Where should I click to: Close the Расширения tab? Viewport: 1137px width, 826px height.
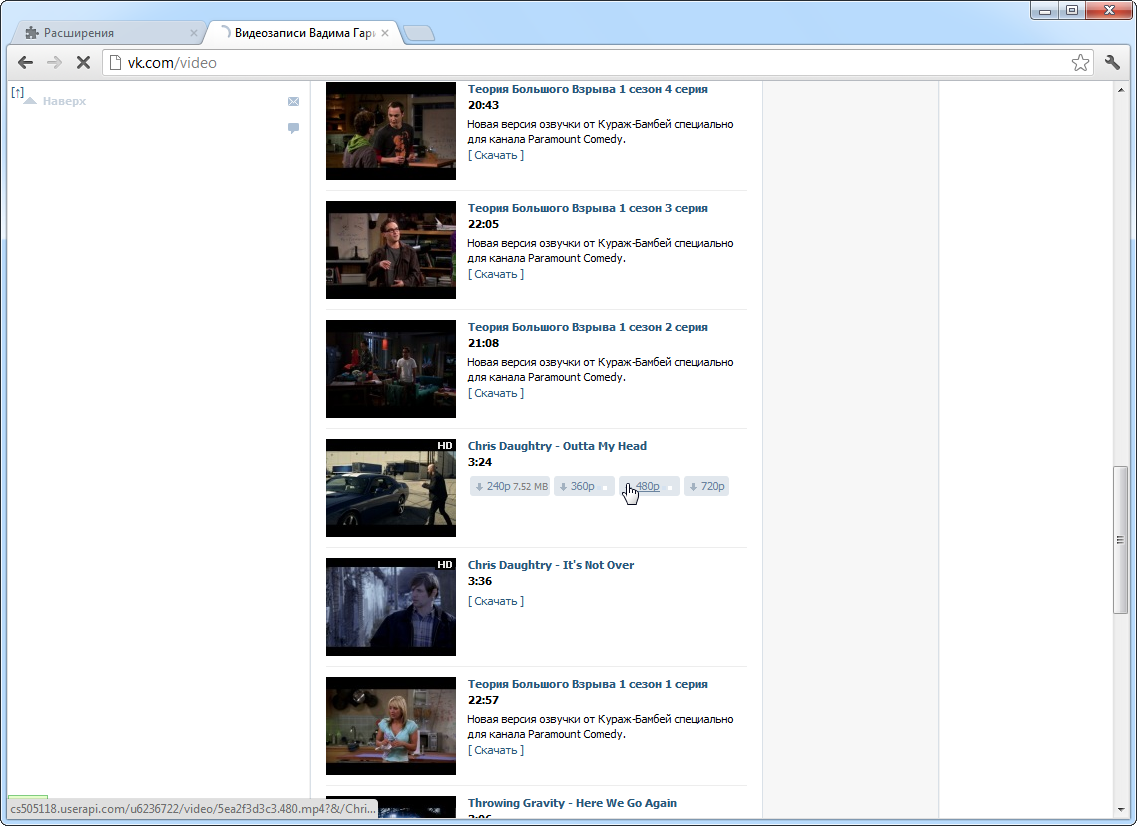[194, 33]
